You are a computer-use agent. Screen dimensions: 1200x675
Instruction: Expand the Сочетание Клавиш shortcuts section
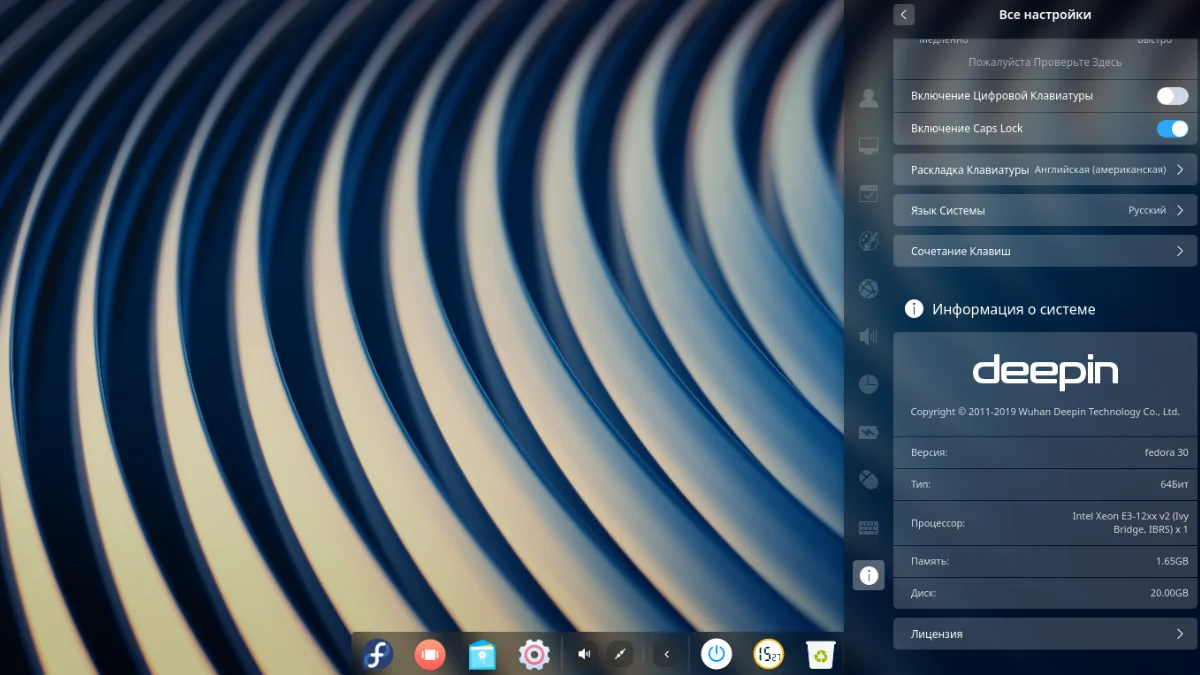1044,251
